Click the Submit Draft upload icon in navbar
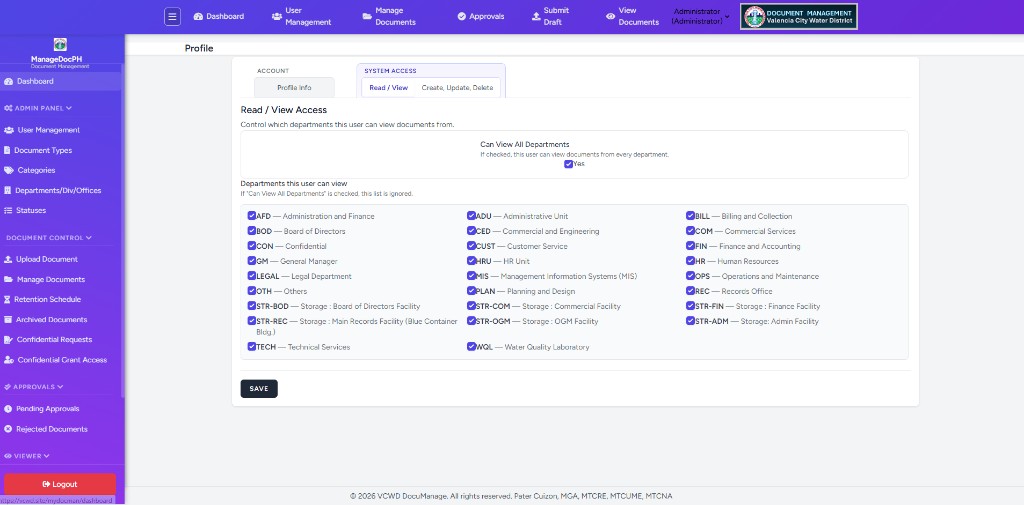This screenshot has width=1024, height=505. (x=536, y=16)
